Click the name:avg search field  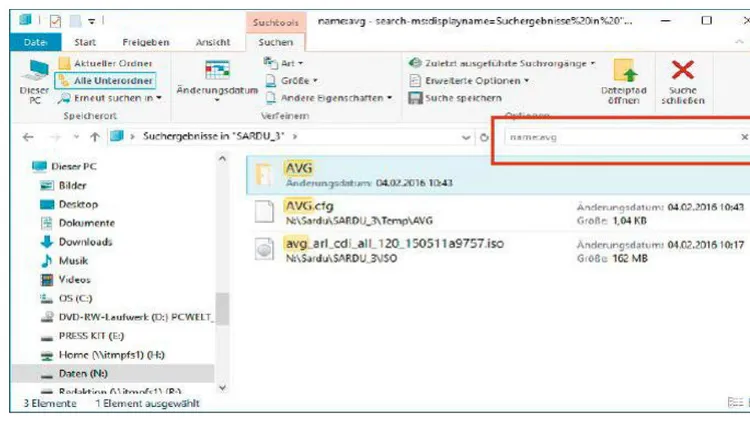(x=622, y=137)
